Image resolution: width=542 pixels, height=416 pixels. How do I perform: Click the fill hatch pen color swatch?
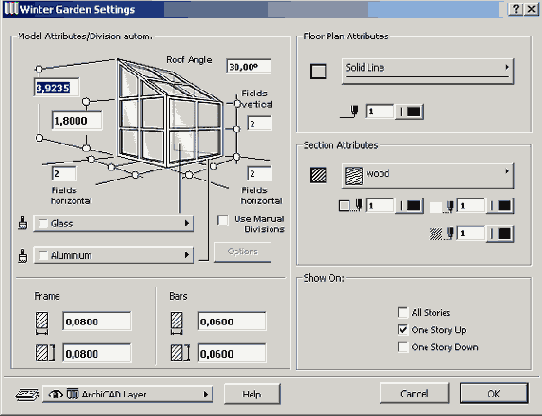click(501, 234)
